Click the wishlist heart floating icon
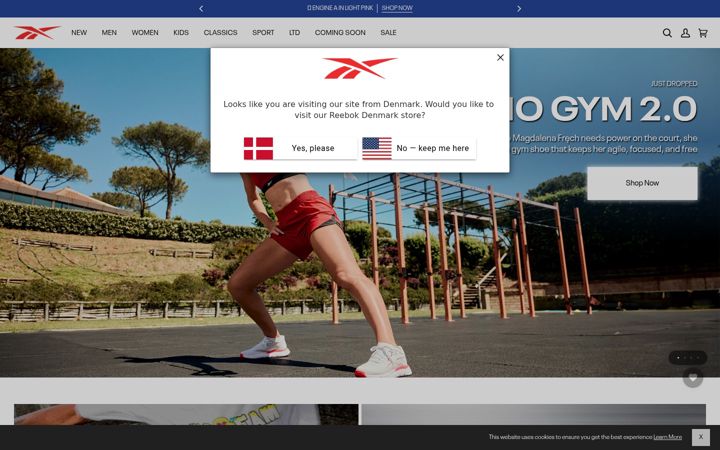Screen dimensions: 720x450 coord(692,378)
